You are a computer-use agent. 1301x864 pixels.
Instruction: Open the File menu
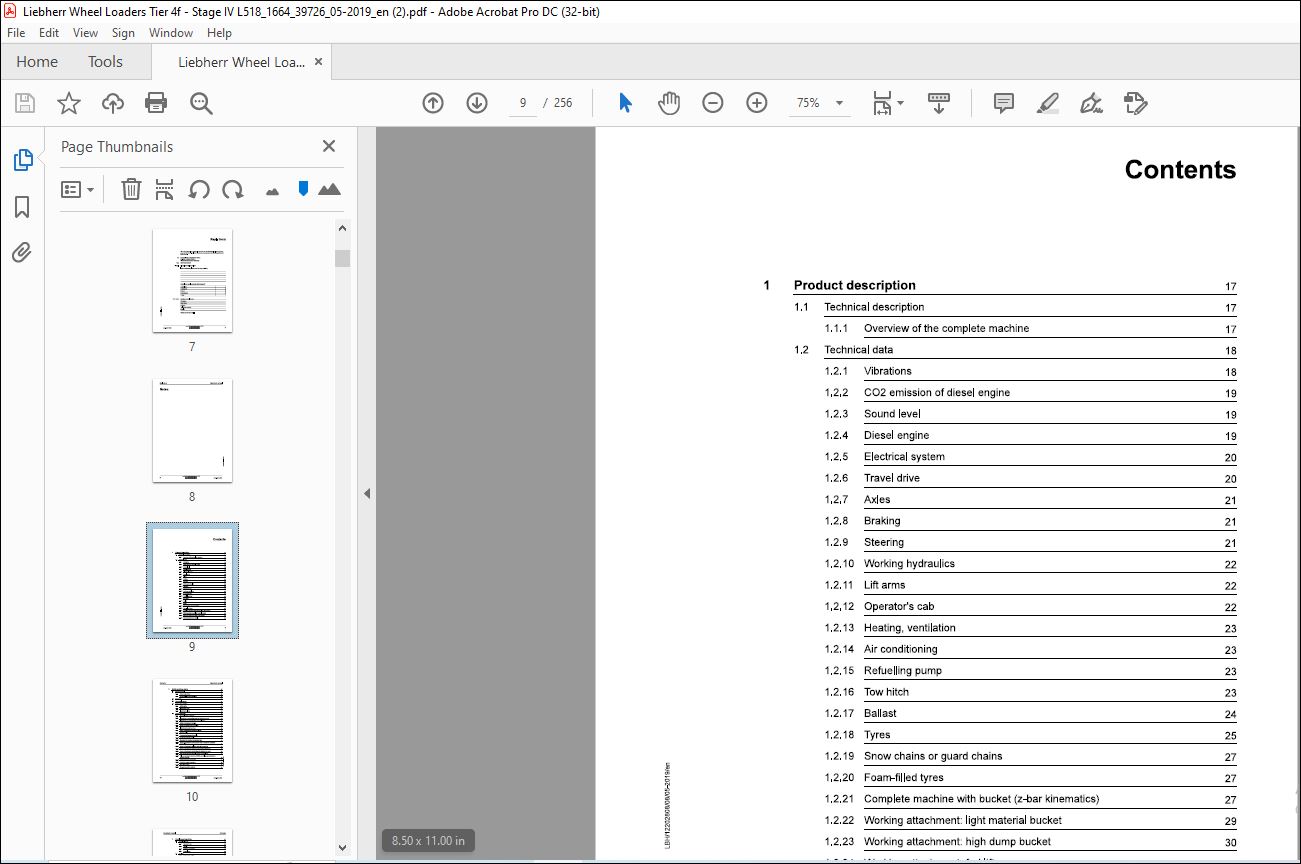click(16, 33)
